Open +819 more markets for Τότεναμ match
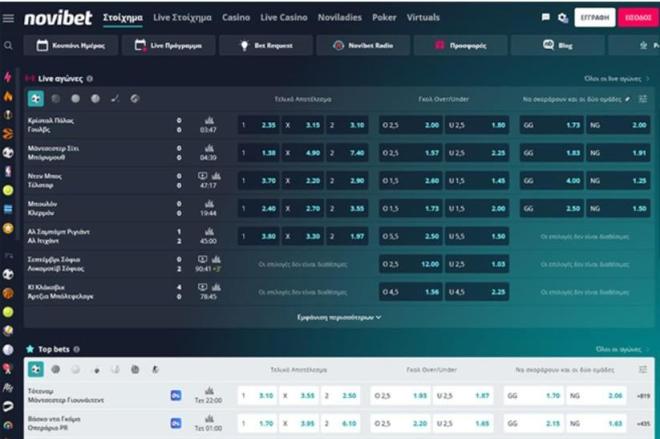 coord(644,396)
